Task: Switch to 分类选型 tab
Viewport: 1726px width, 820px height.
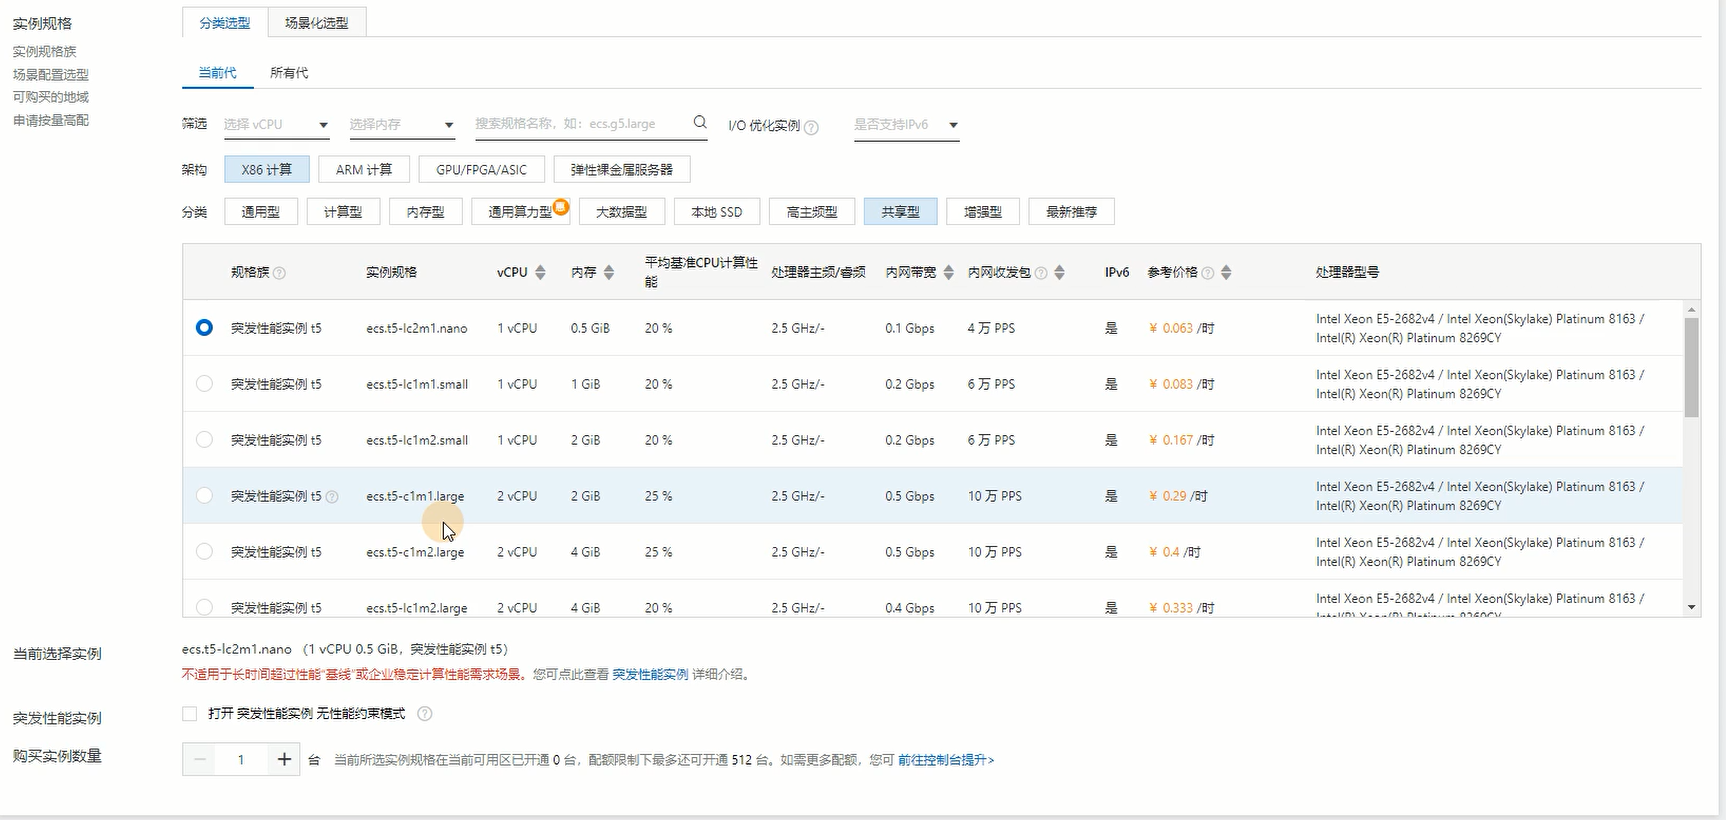Action: [x=225, y=22]
